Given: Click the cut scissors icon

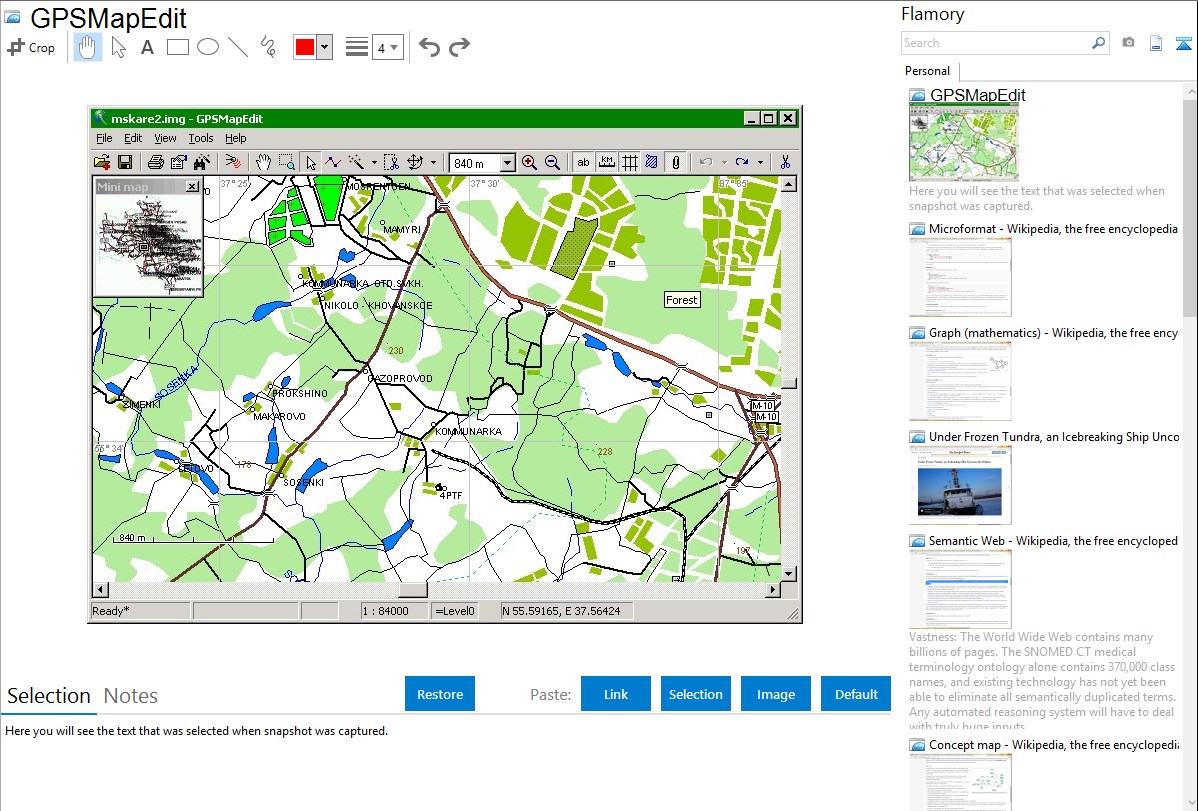Looking at the screenshot, I should tap(785, 162).
